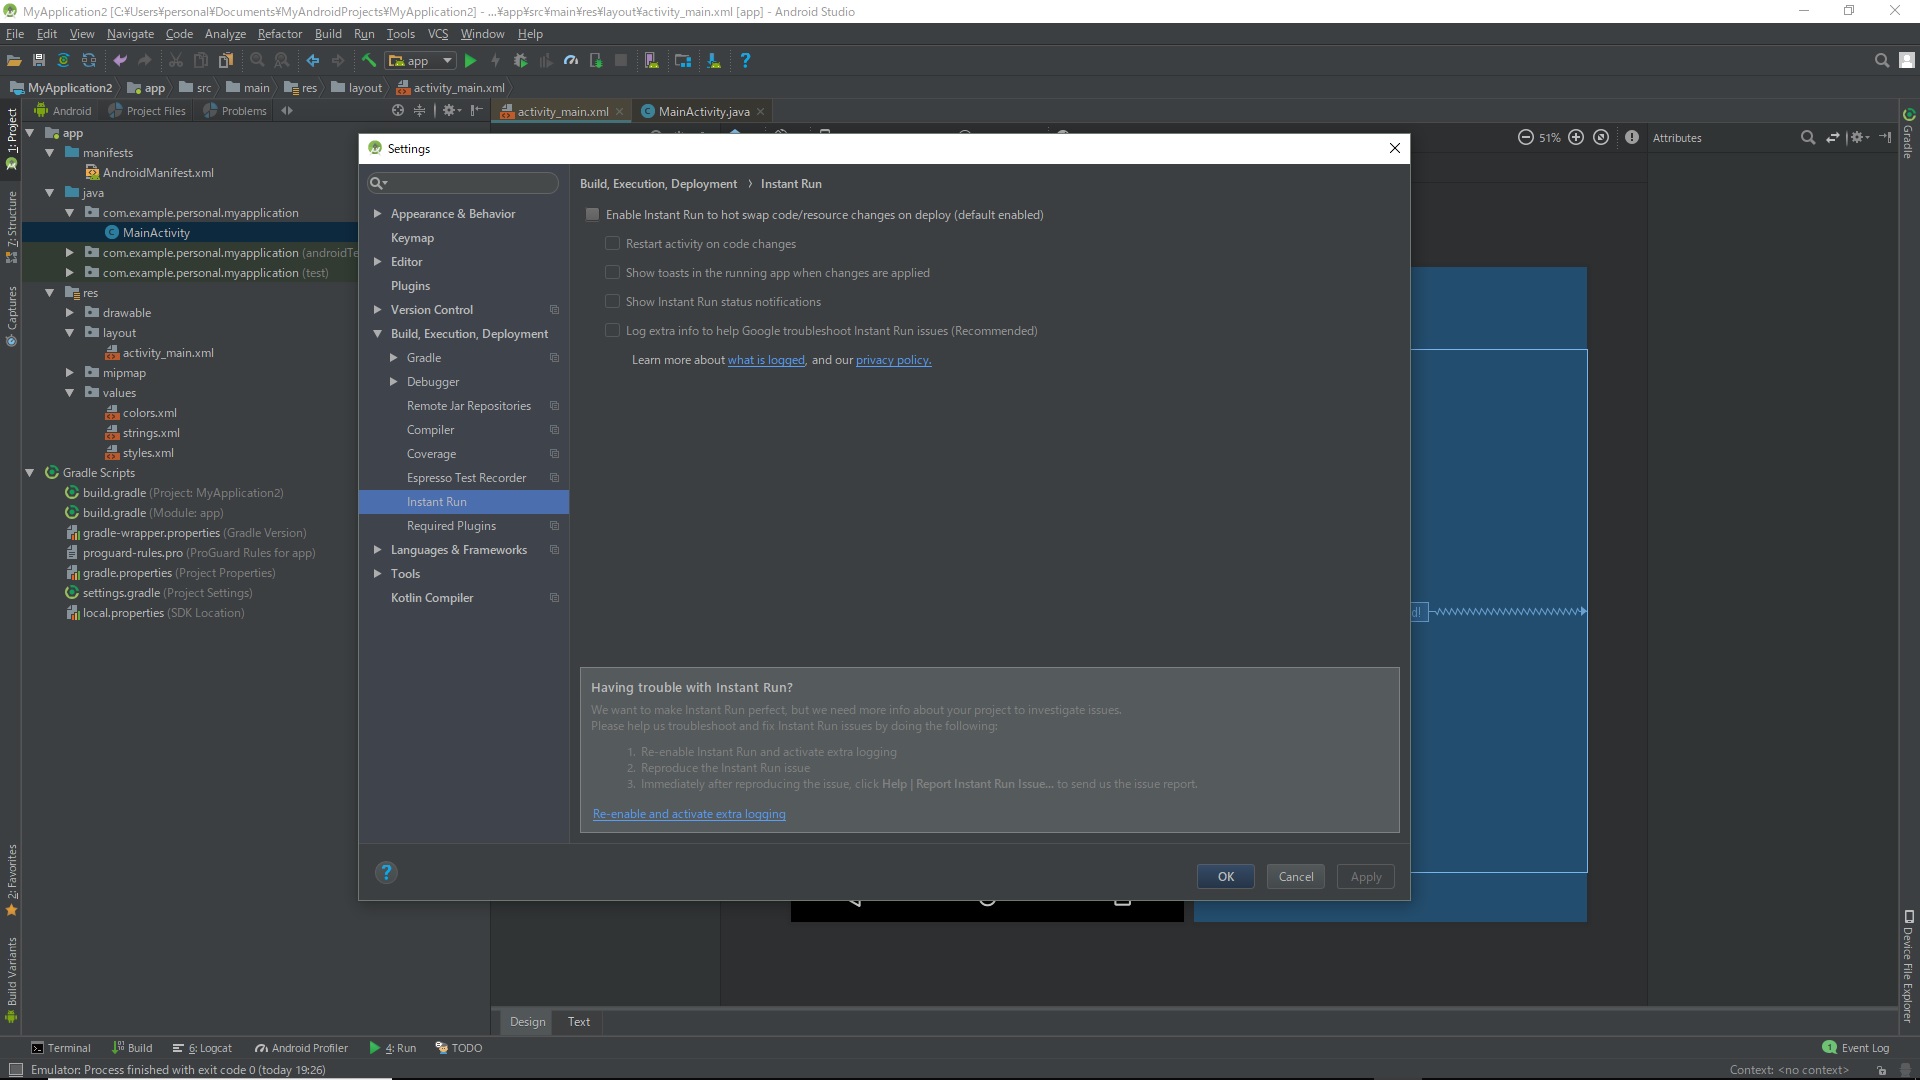Screen dimensions: 1920x1080
Task: Expand Version Control settings
Action: [x=378, y=310]
